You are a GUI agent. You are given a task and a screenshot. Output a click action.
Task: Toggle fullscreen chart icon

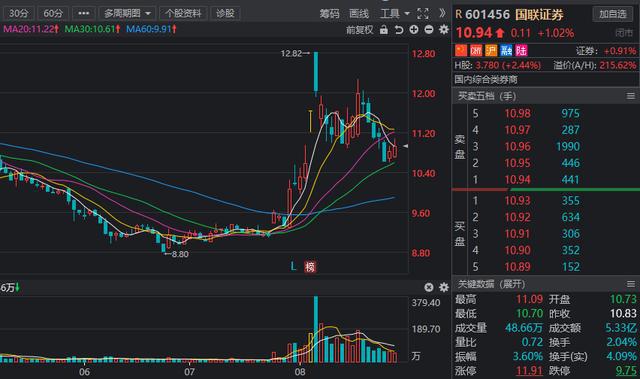423,14
